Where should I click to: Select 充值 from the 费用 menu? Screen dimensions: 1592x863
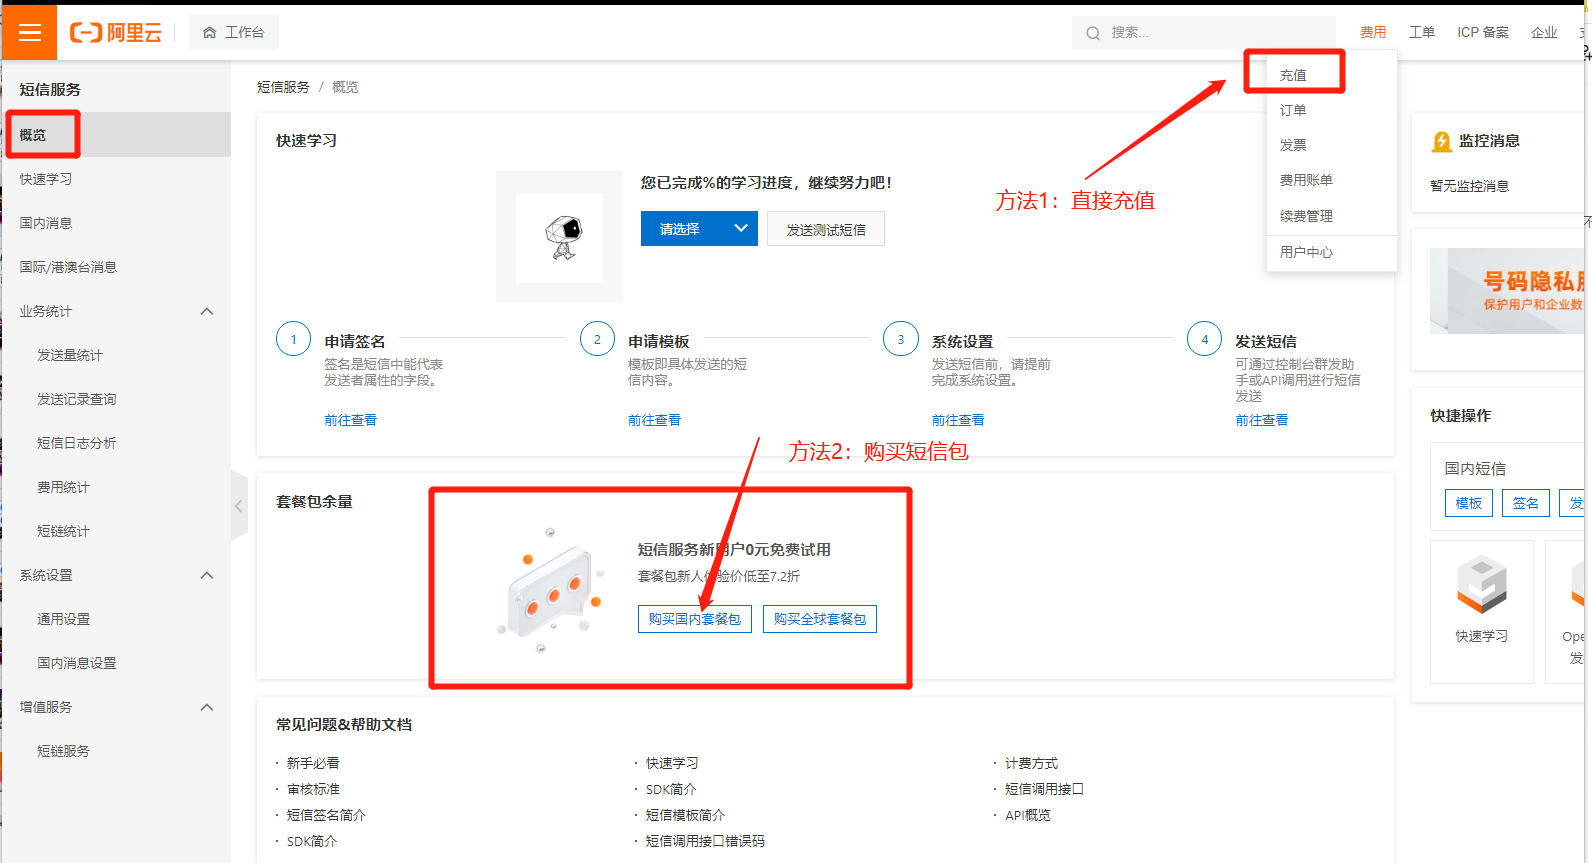1293,75
